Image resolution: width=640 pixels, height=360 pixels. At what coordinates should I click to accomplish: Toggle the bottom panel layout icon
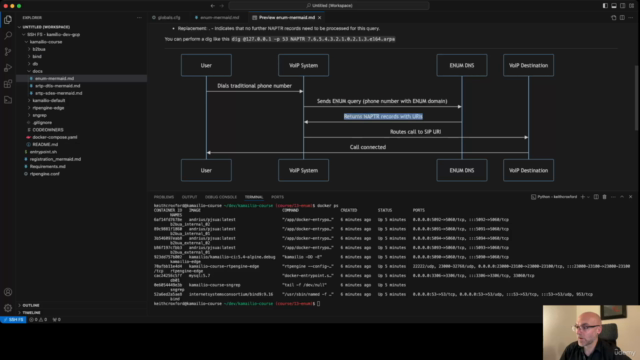614,6
